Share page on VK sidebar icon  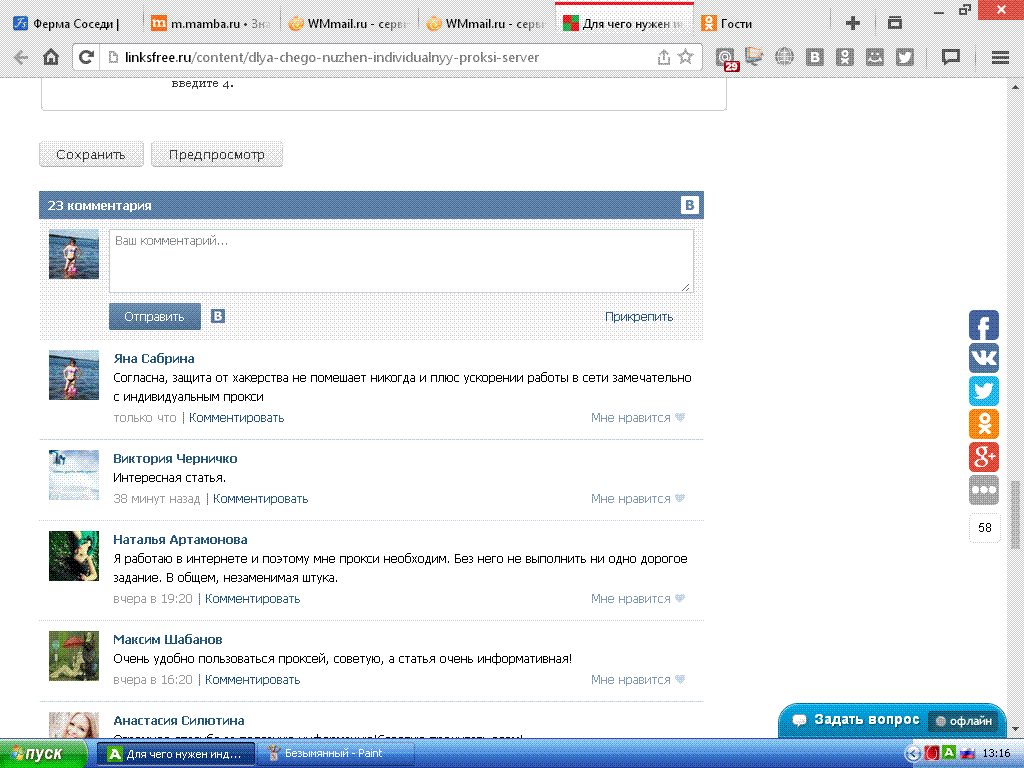984,358
